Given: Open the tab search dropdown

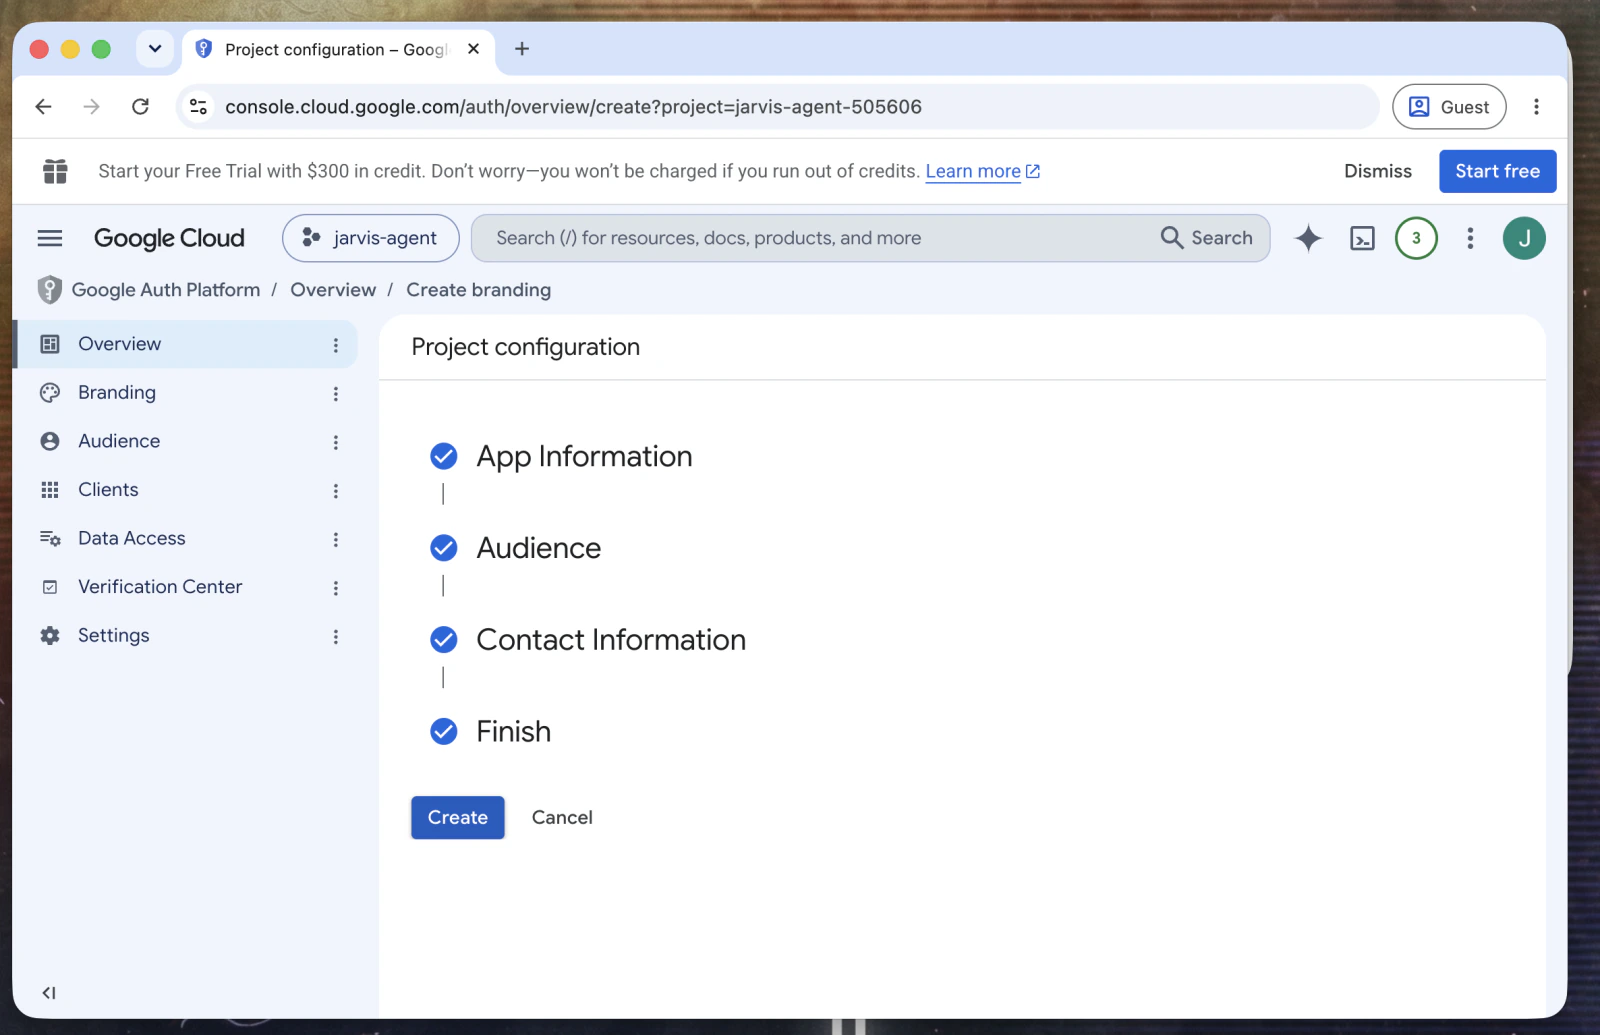Looking at the screenshot, I should (x=155, y=49).
